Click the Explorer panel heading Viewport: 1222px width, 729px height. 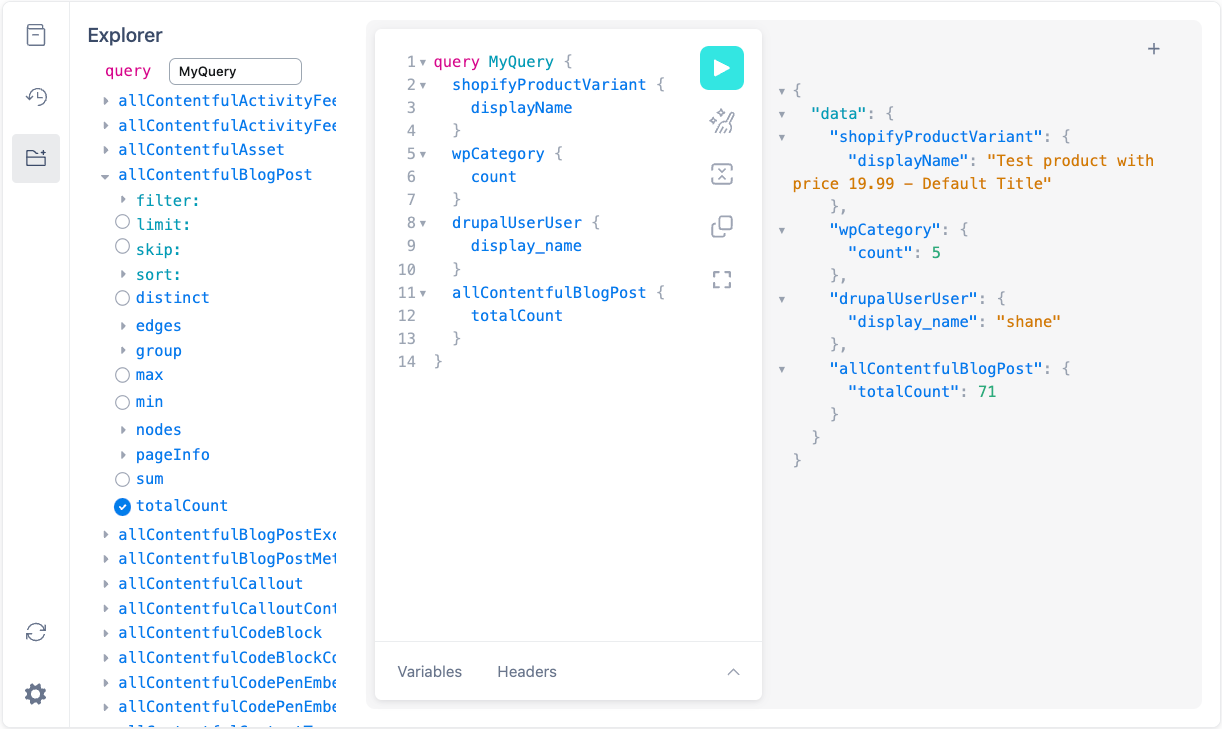pos(125,36)
